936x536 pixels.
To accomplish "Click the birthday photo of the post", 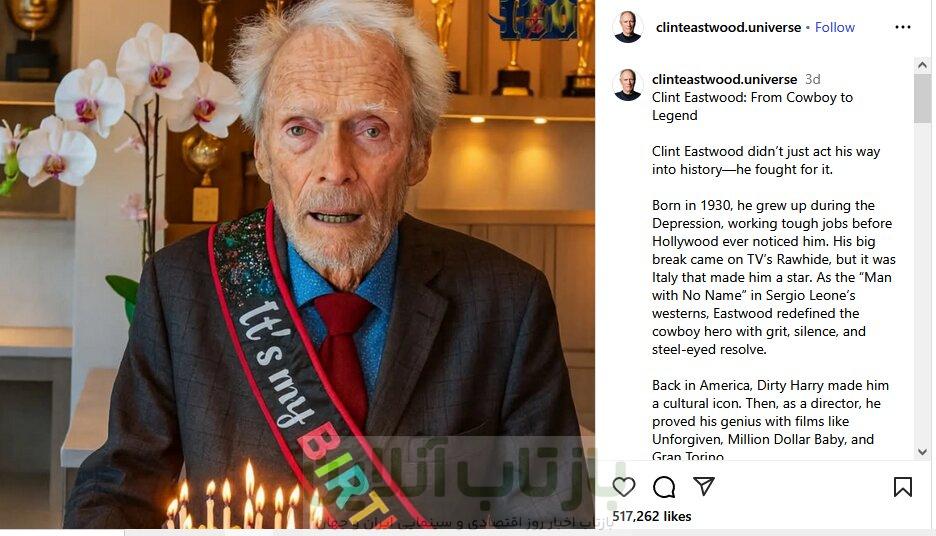I will point(297,264).
